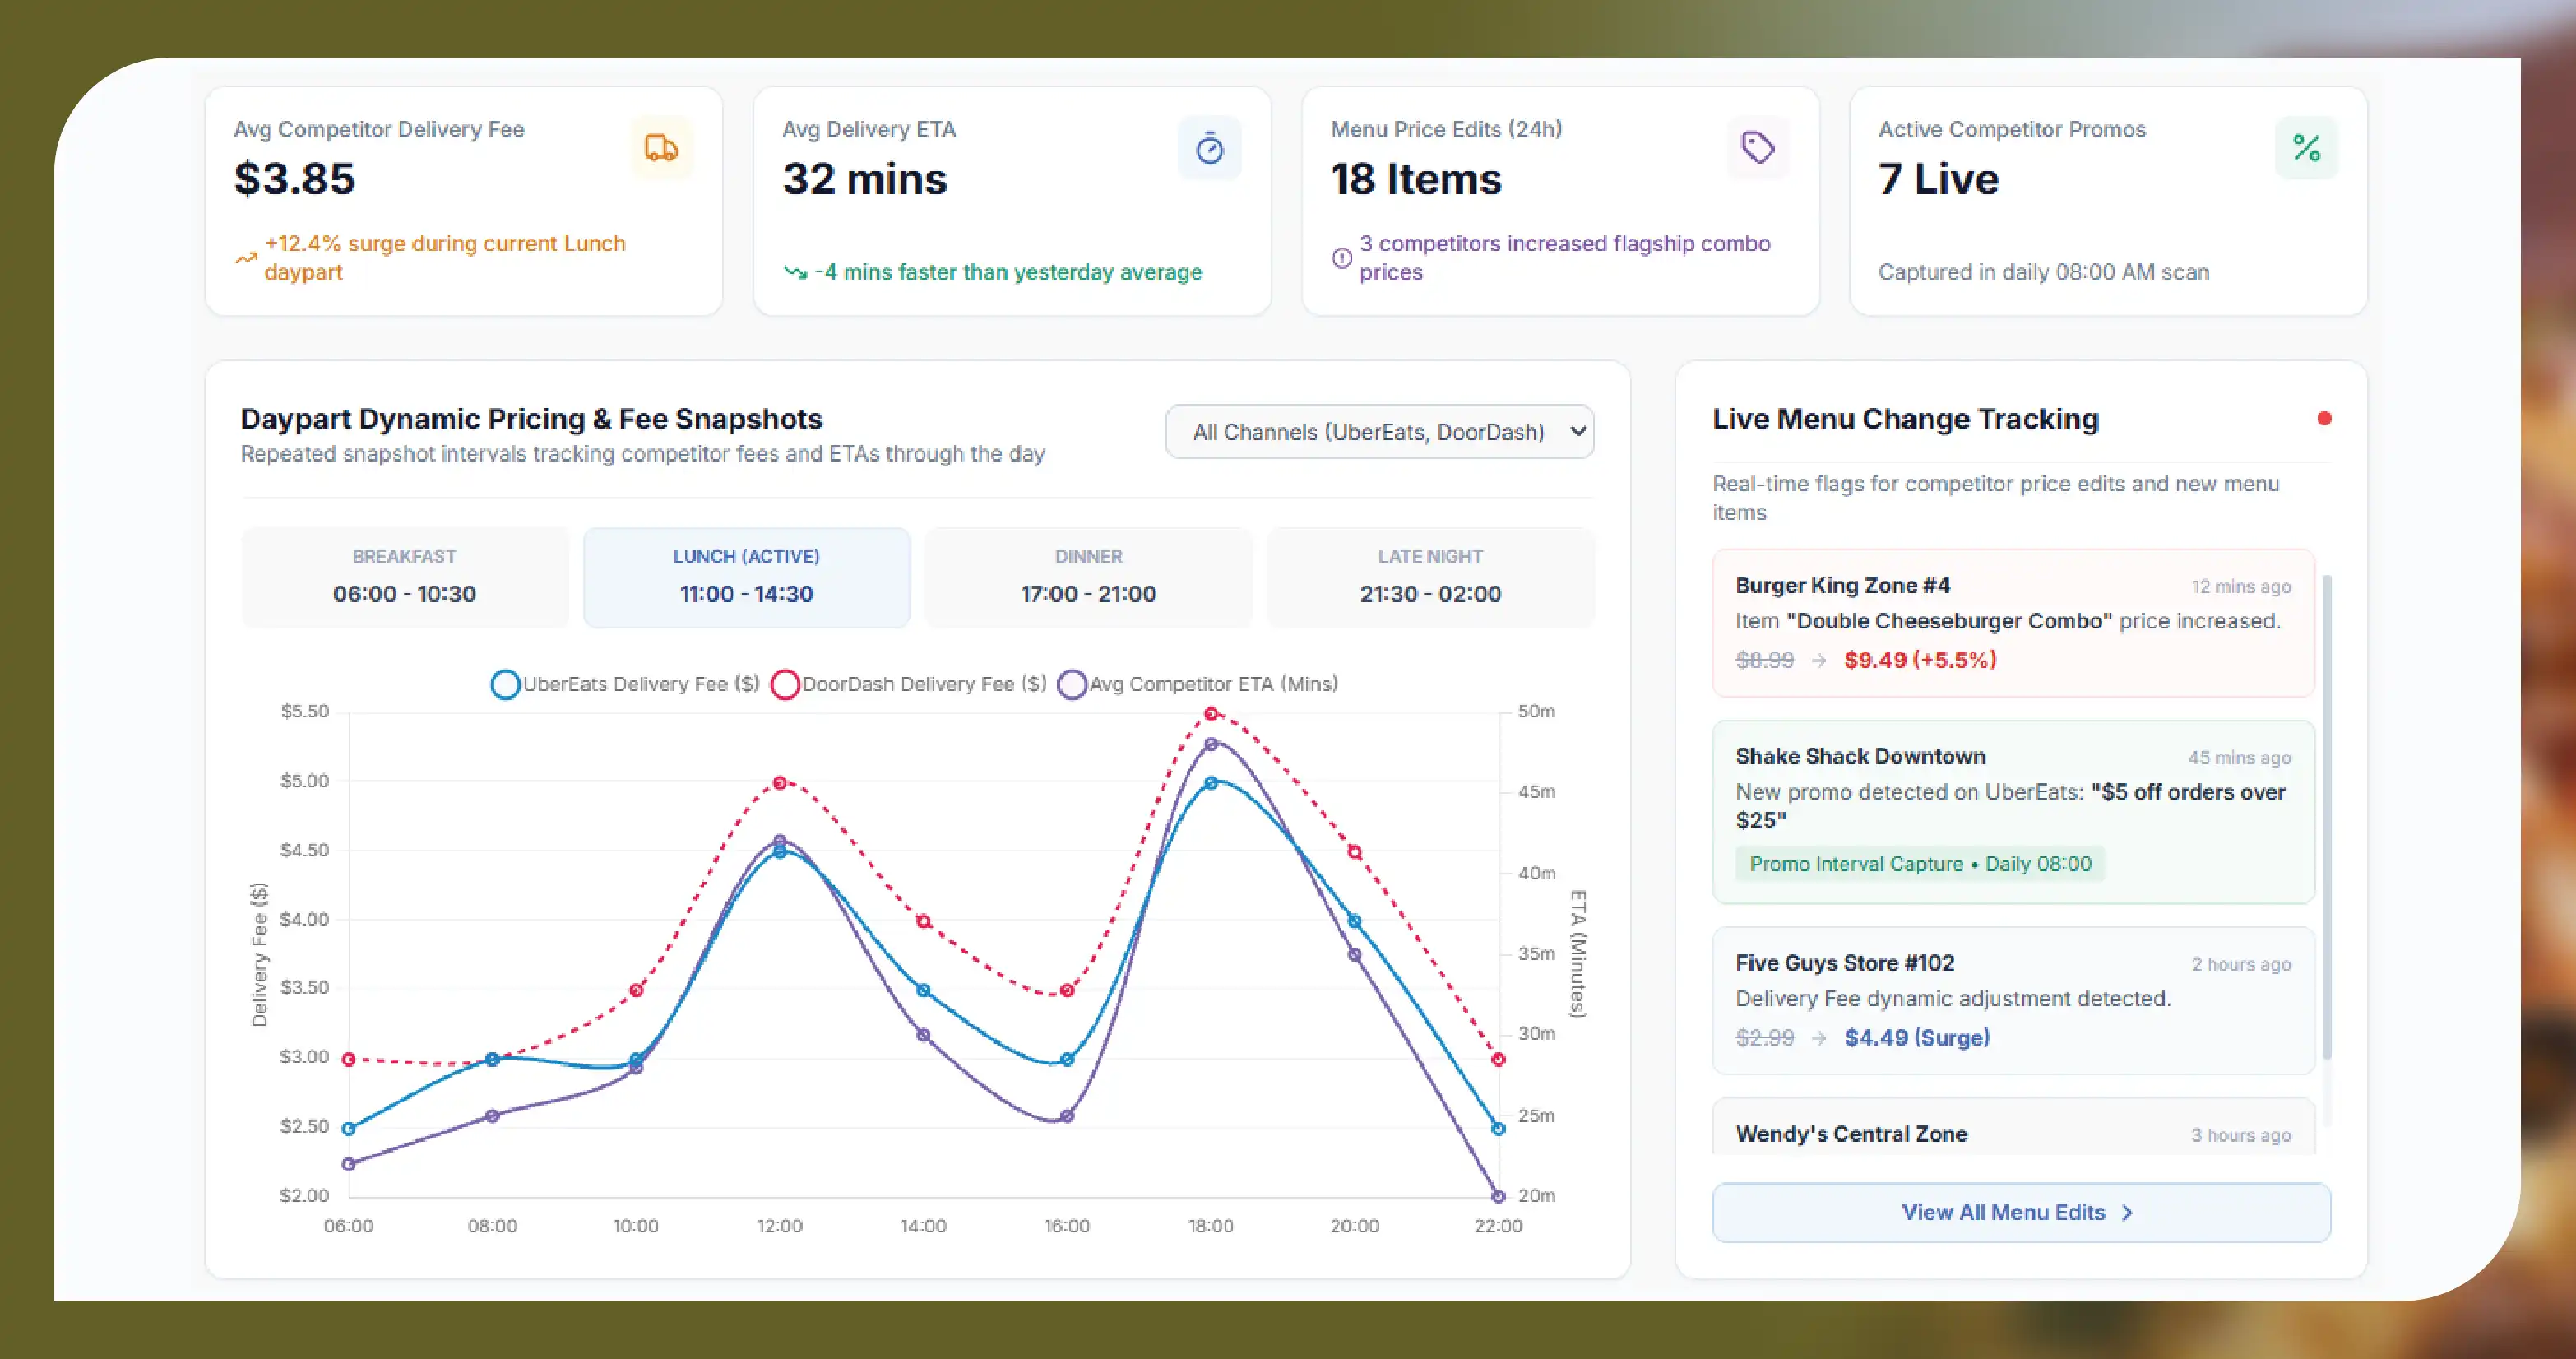Click the Promo Interval Capture Daily 08:00 badge
2576x1359 pixels.
[x=1920, y=864]
